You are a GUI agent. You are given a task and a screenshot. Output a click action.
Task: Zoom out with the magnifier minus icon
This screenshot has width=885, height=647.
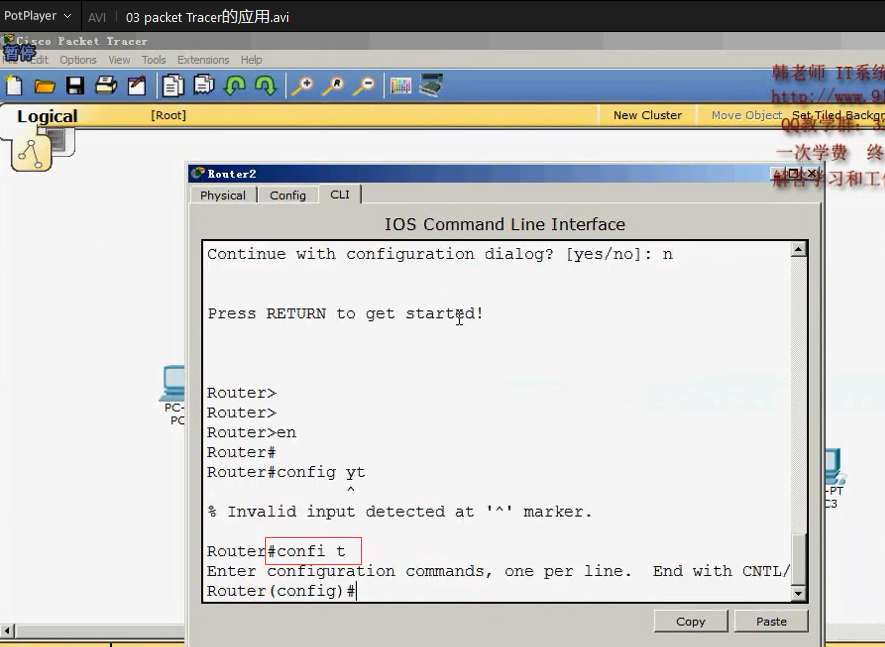pyautogui.click(x=363, y=86)
